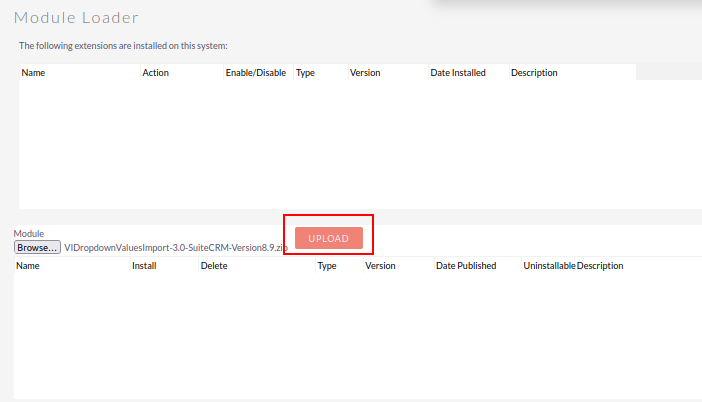Image resolution: width=702 pixels, height=402 pixels.
Task: Select the Install column header
Action: tap(144, 266)
